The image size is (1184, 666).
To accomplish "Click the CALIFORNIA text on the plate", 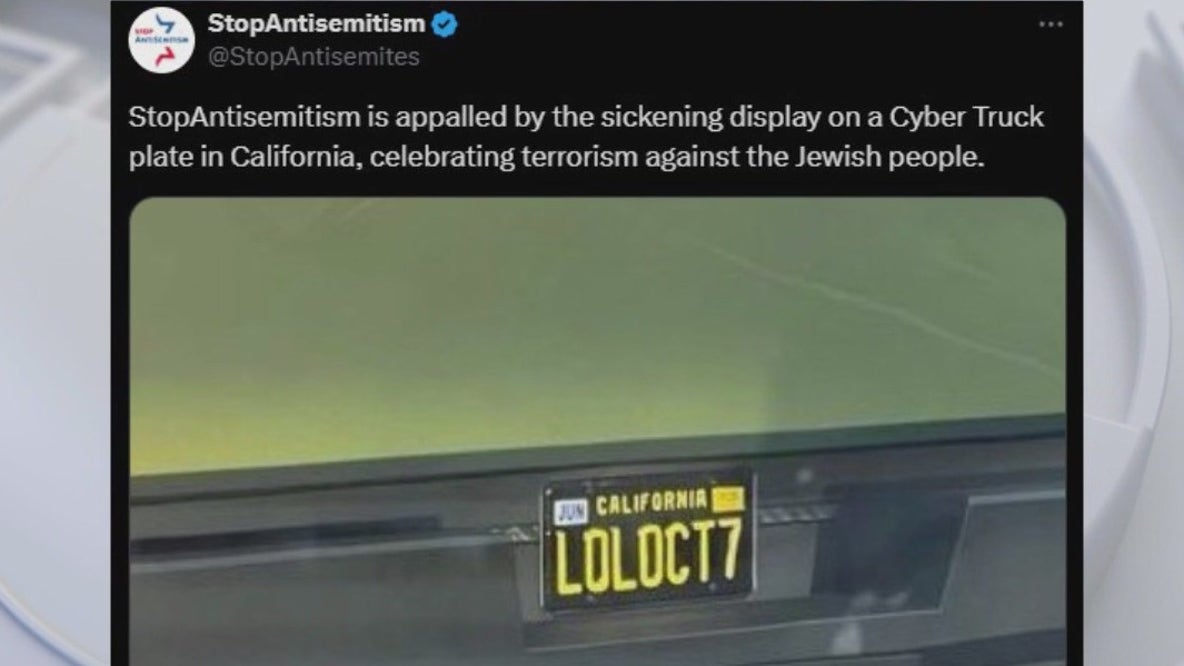I will click(651, 503).
